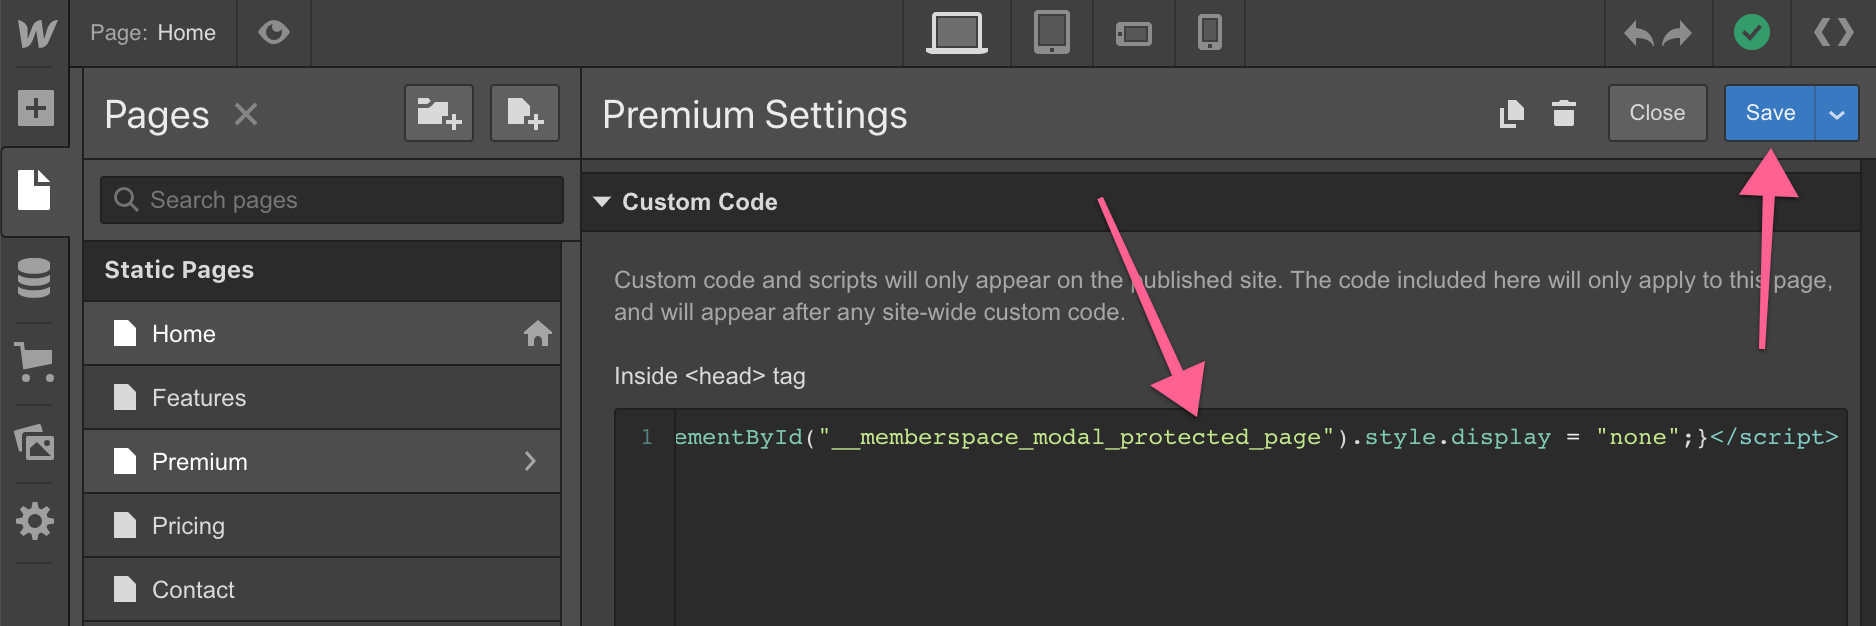Open the Webflow logo menu
The height and width of the screenshot is (626, 1876).
[36, 33]
